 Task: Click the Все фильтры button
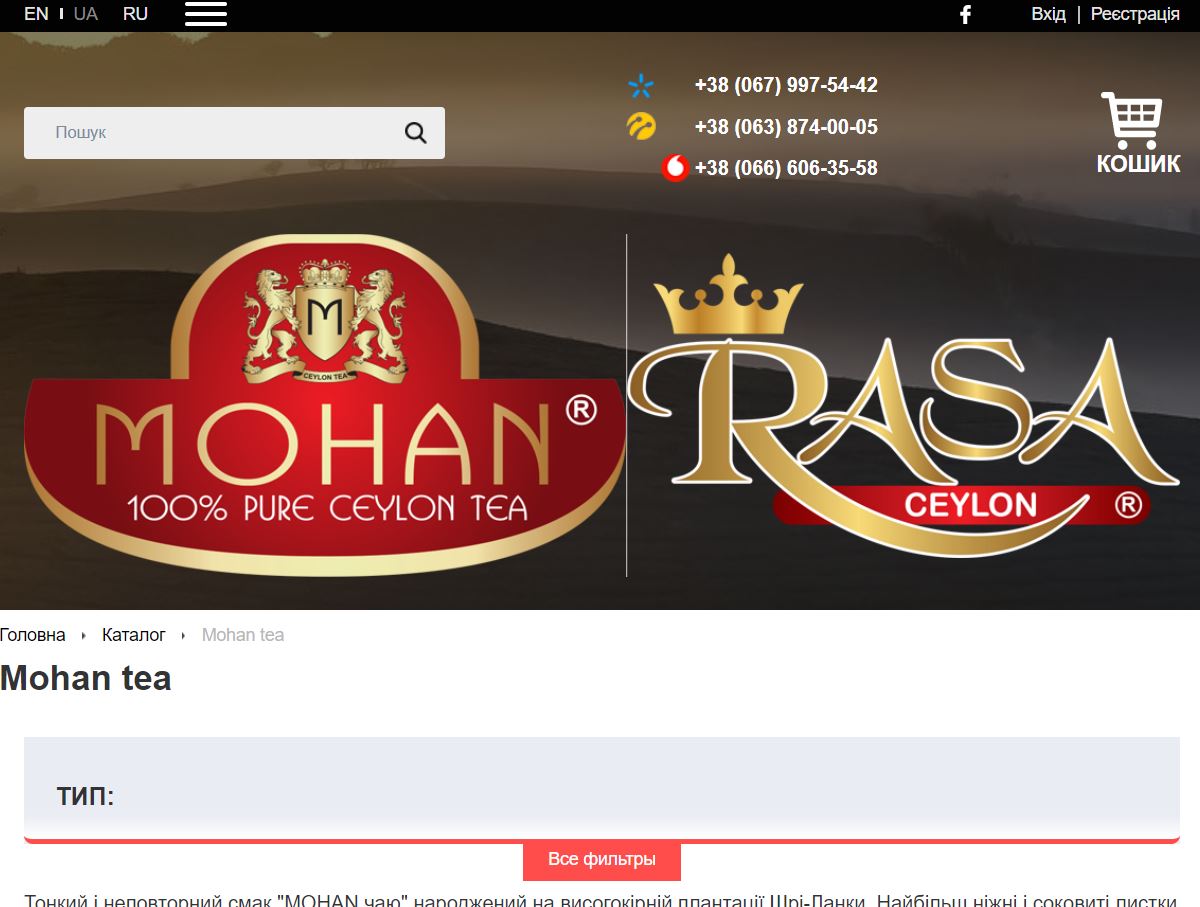(x=602, y=859)
